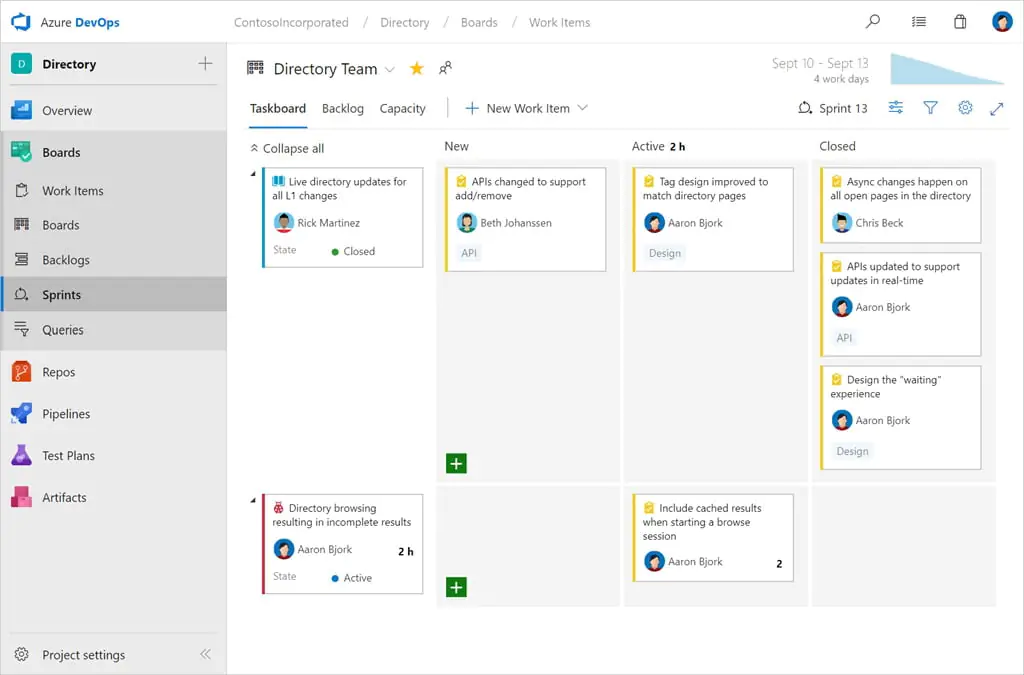Open search using the magnifier icon
Screen dimensions: 1024x675
point(872,20)
